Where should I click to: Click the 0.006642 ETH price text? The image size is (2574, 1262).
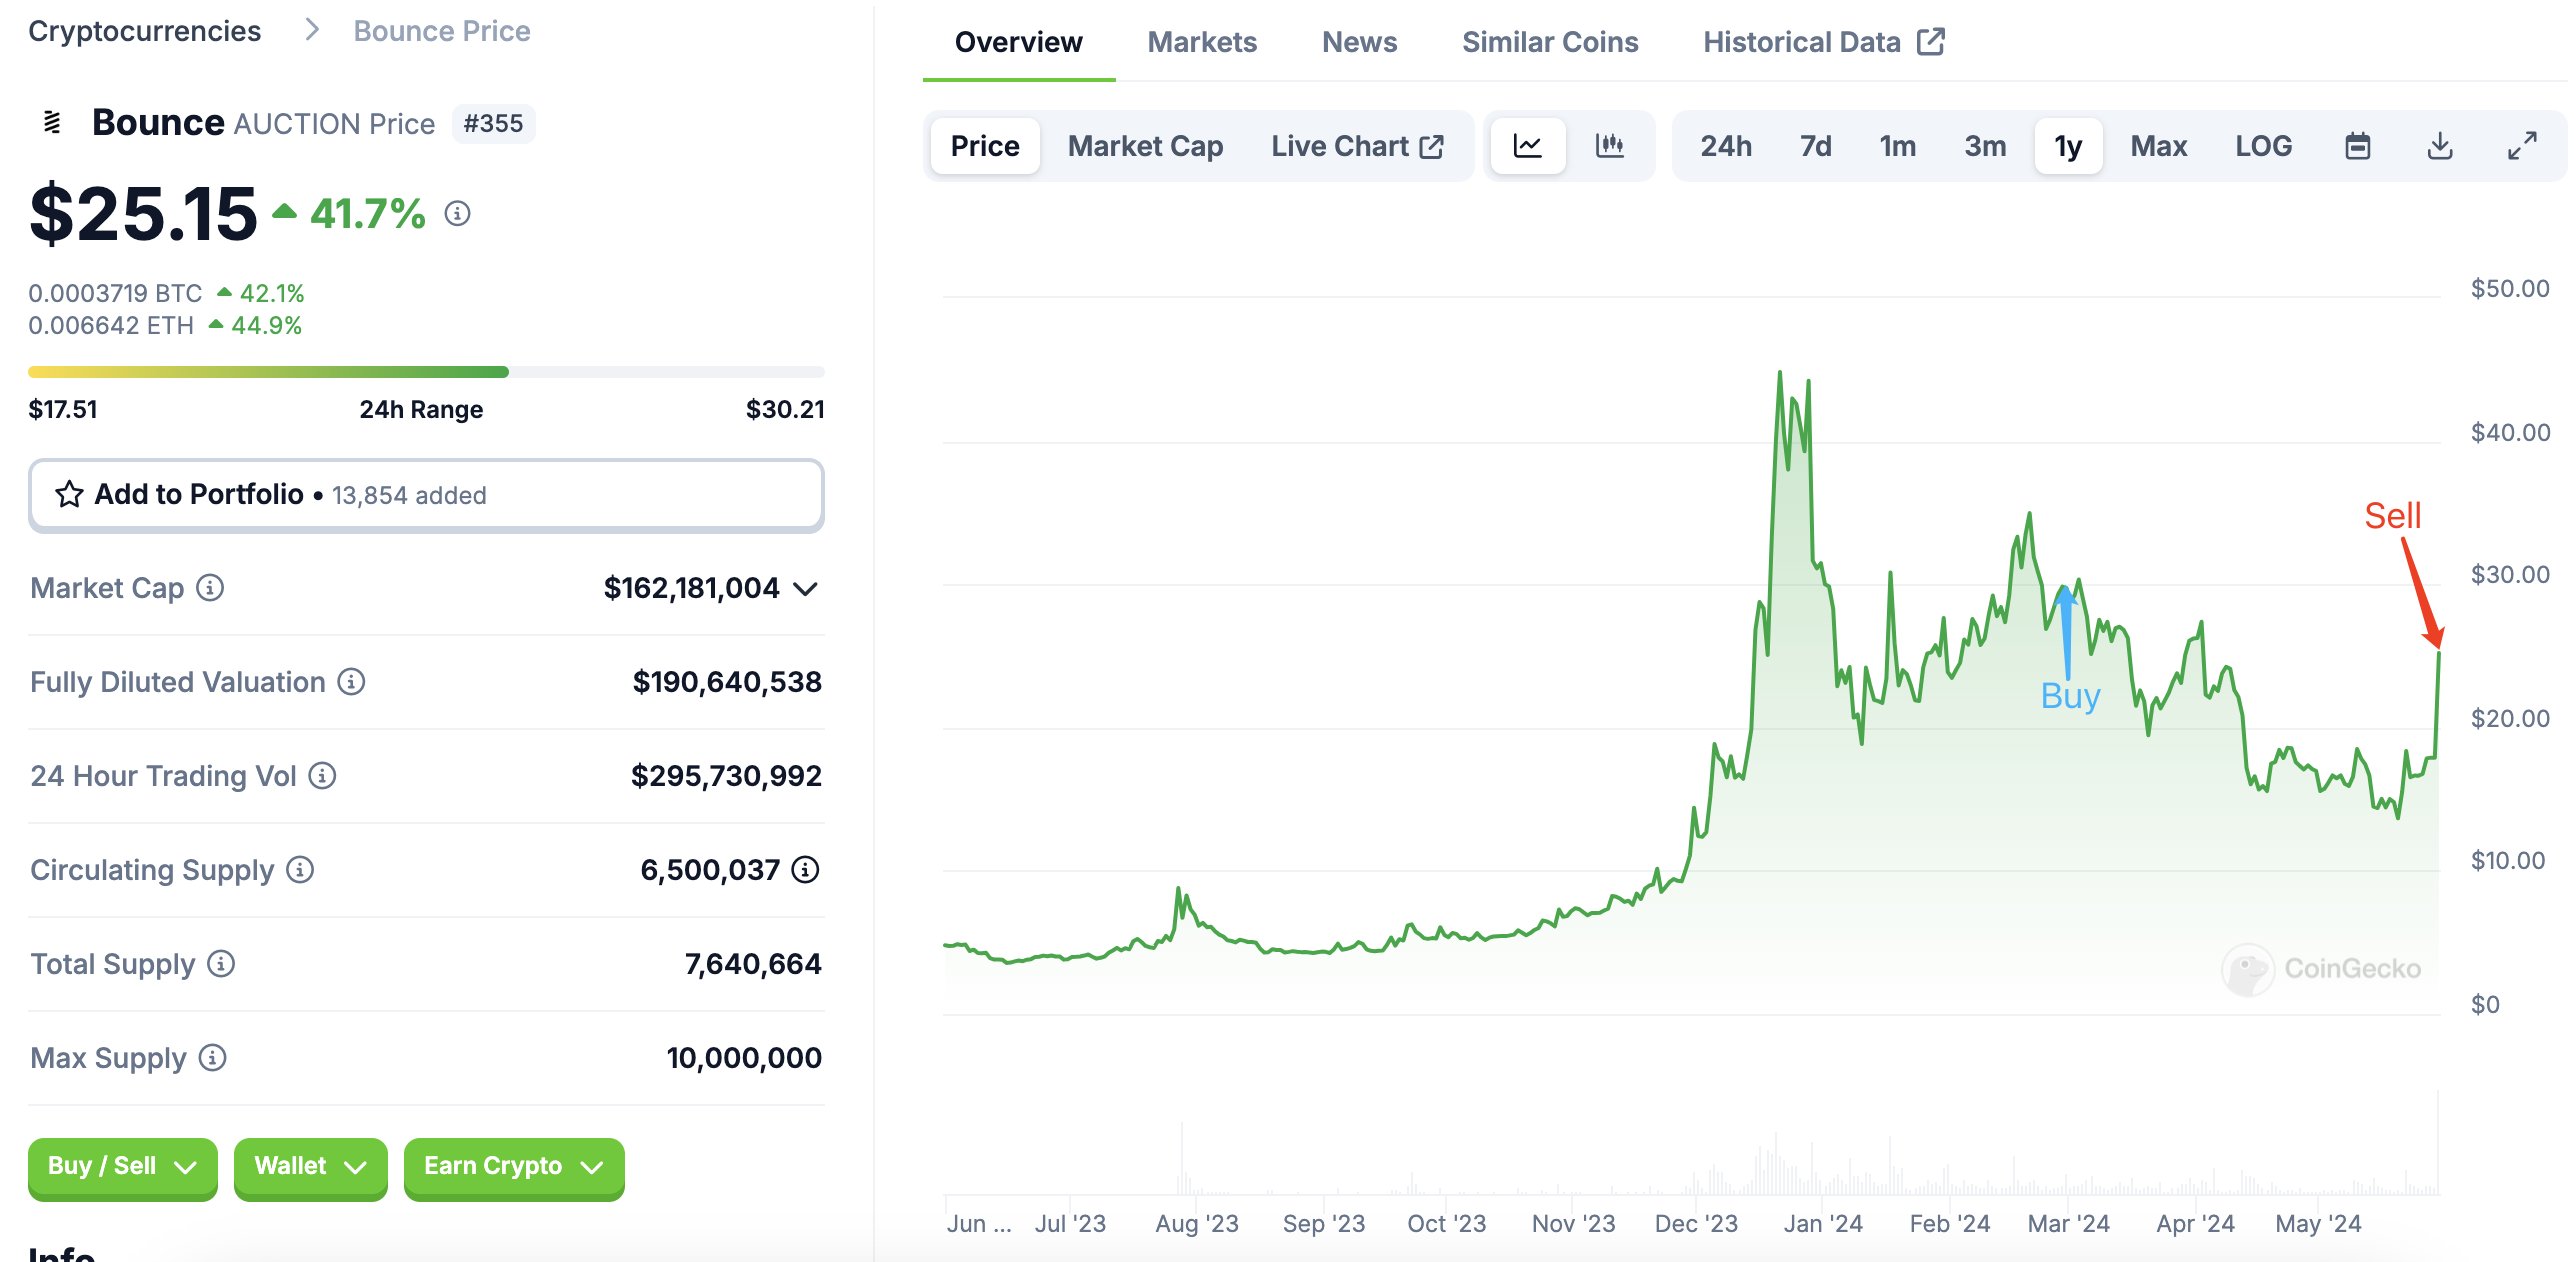pos(111,325)
